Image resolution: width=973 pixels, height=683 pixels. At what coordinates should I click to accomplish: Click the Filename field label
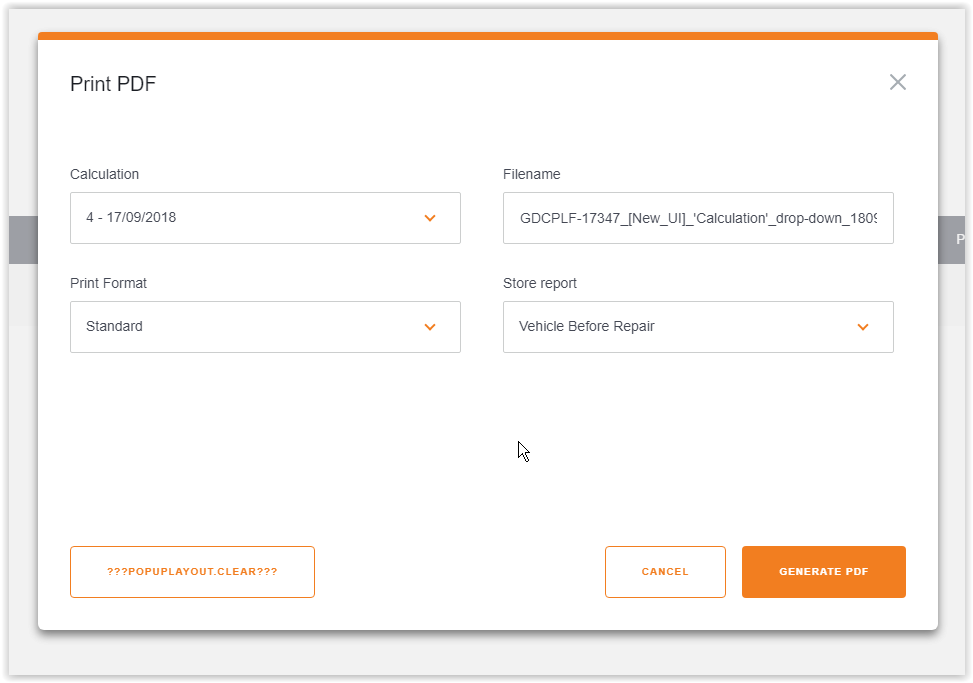click(531, 174)
